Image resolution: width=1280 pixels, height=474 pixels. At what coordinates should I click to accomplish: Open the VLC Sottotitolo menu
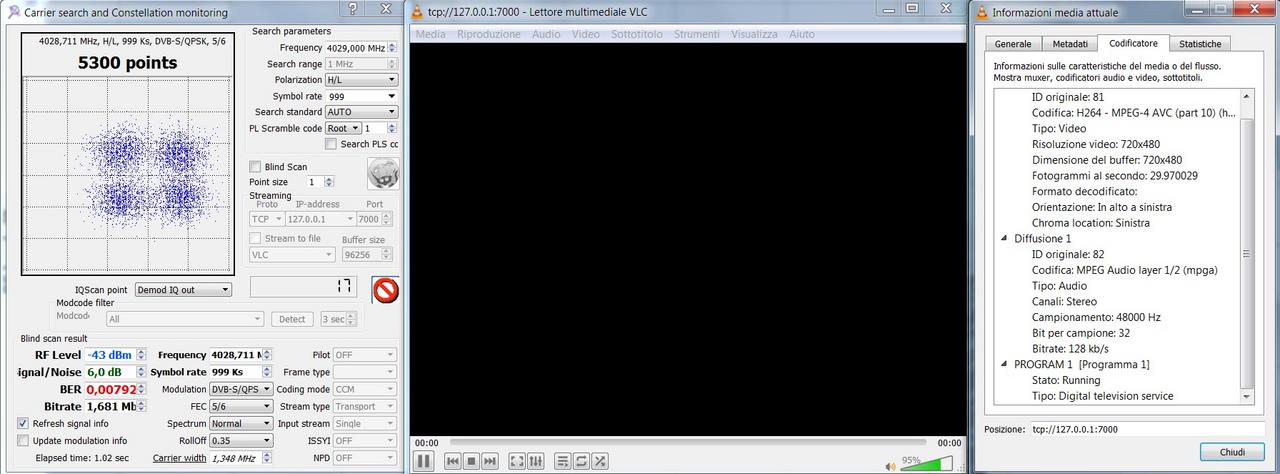coord(637,34)
